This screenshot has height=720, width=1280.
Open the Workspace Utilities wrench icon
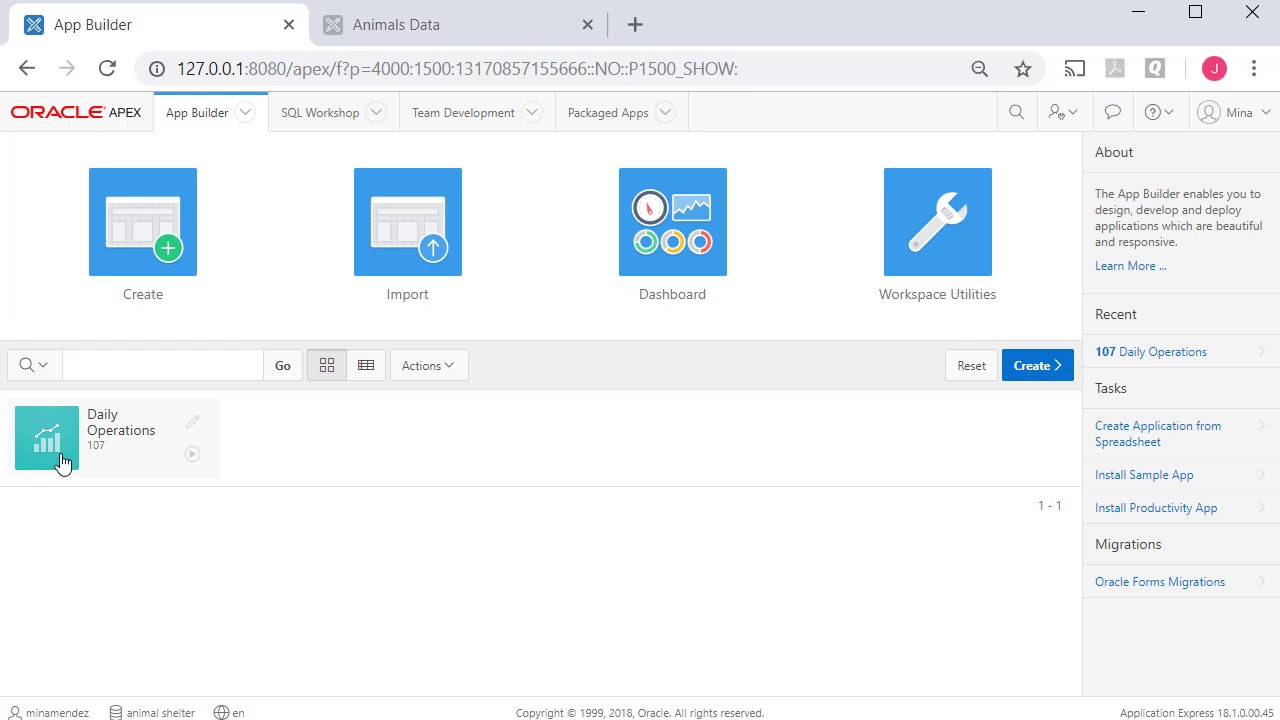click(x=938, y=222)
